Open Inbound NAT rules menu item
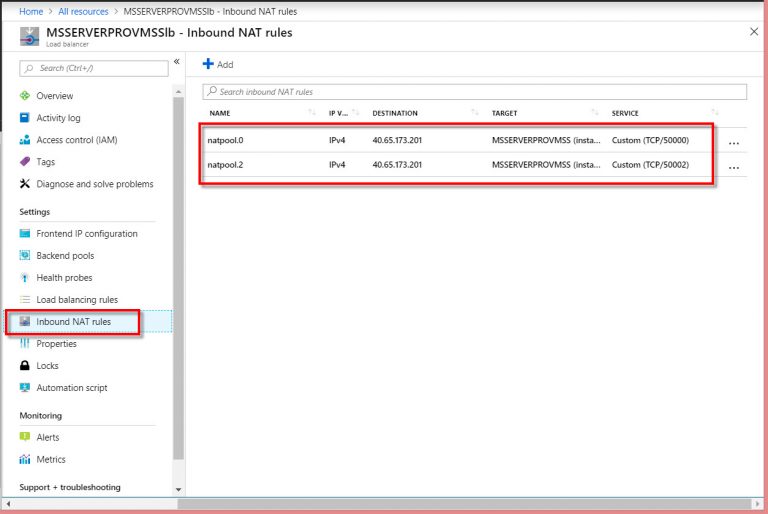This screenshot has width=768, height=514. (73, 322)
